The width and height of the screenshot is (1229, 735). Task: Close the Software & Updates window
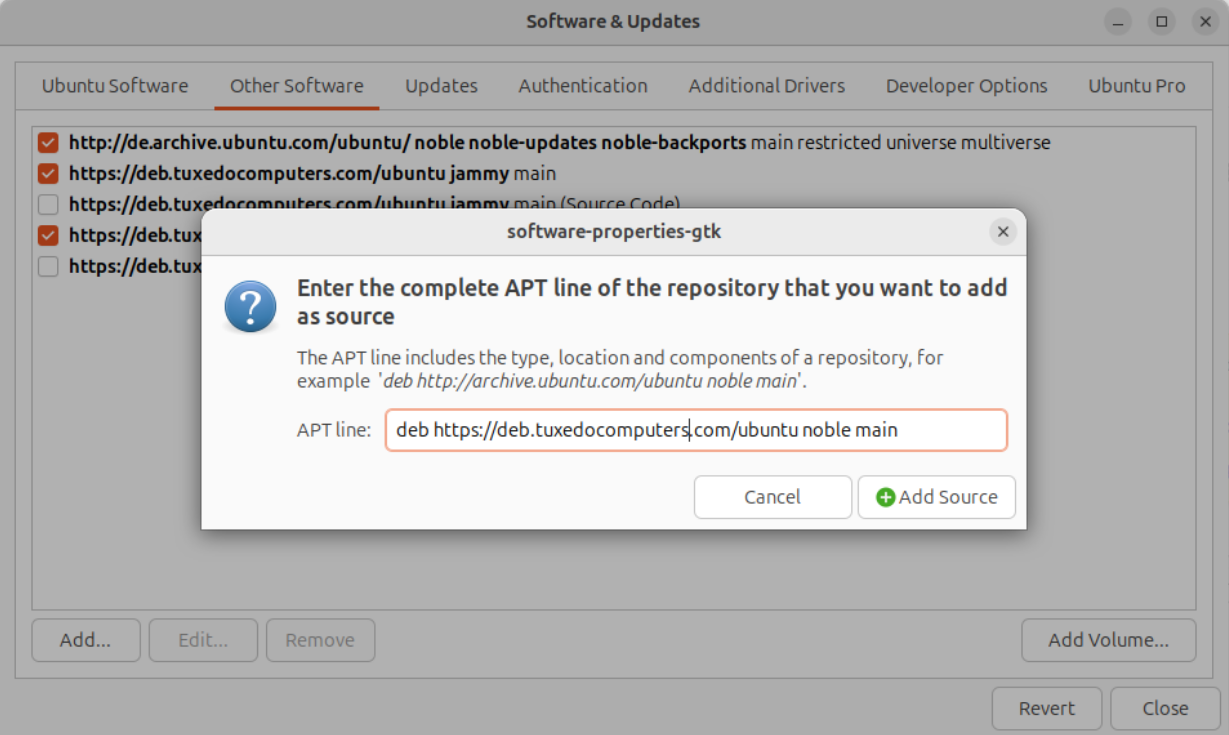[x=1203, y=21]
